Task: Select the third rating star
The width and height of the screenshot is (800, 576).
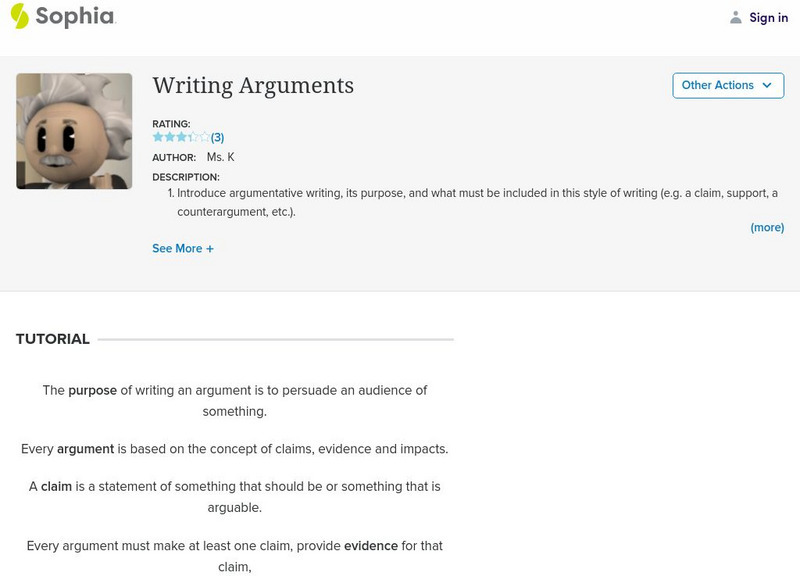Action: click(x=181, y=137)
